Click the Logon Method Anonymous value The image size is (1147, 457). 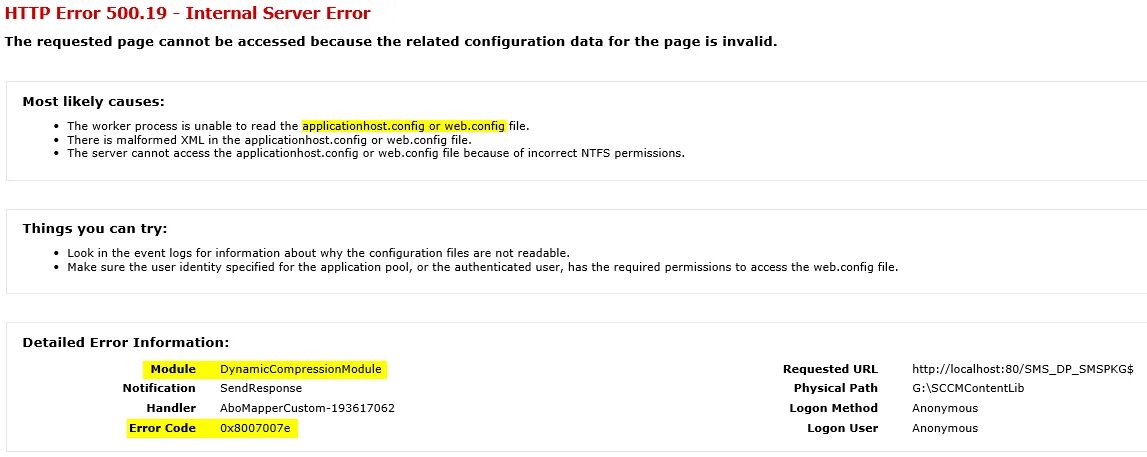[944, 408]
